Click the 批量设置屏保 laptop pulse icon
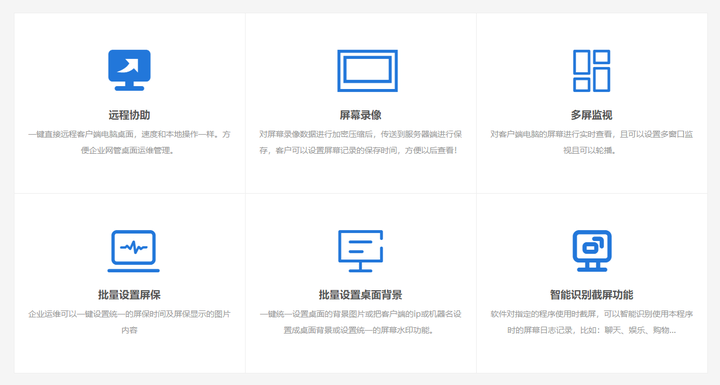720x385 pixels. point(134,251)
